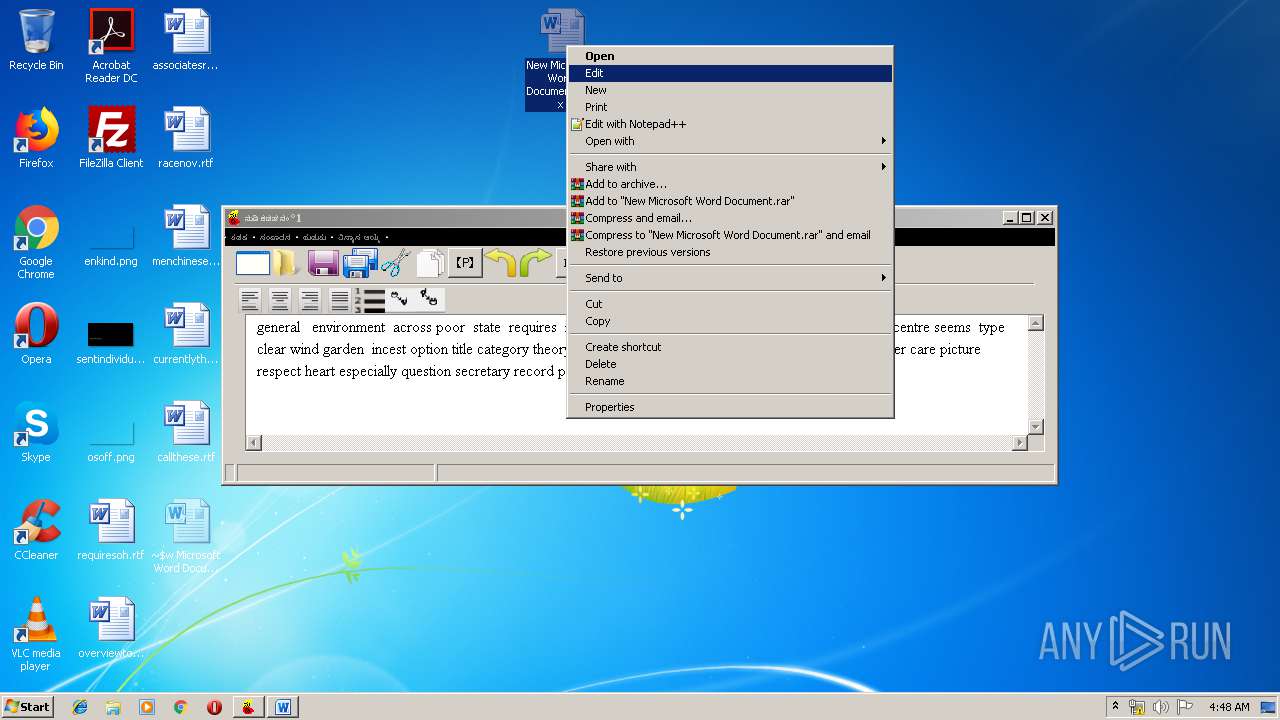Select Print from the context menu
This screenshot has width=1280, height=720.
(x=730, y=107)
